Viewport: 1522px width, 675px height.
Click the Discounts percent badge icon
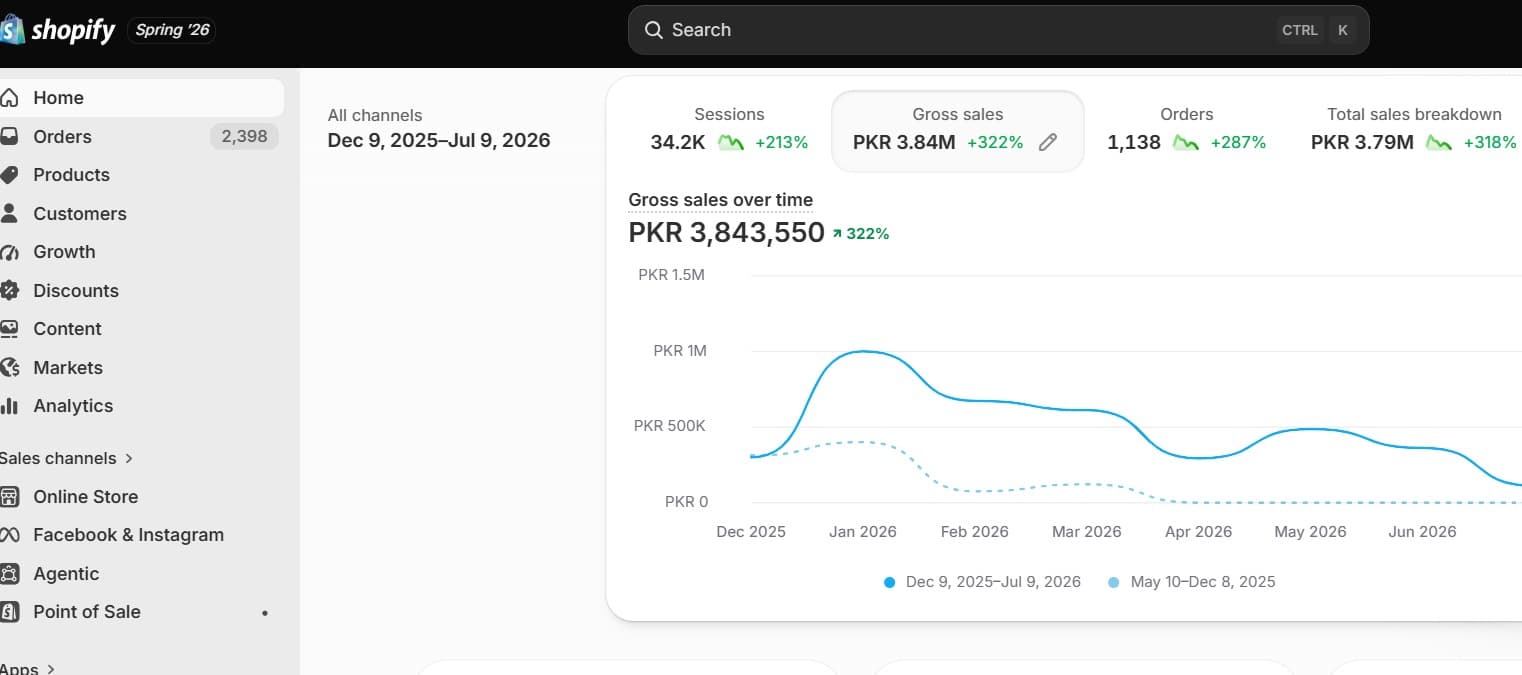click(10, 291)
